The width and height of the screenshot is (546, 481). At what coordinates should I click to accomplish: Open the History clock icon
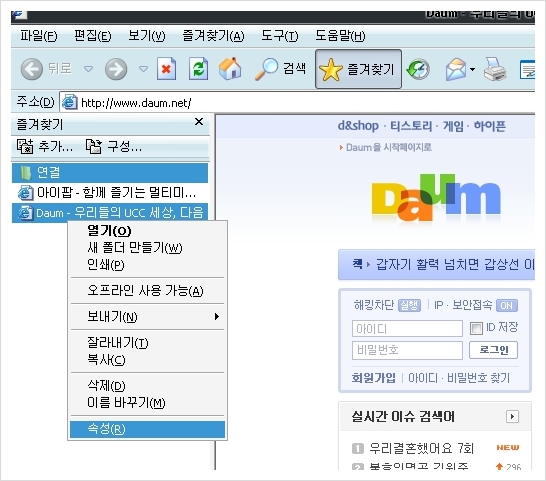(x=419, y=69)
